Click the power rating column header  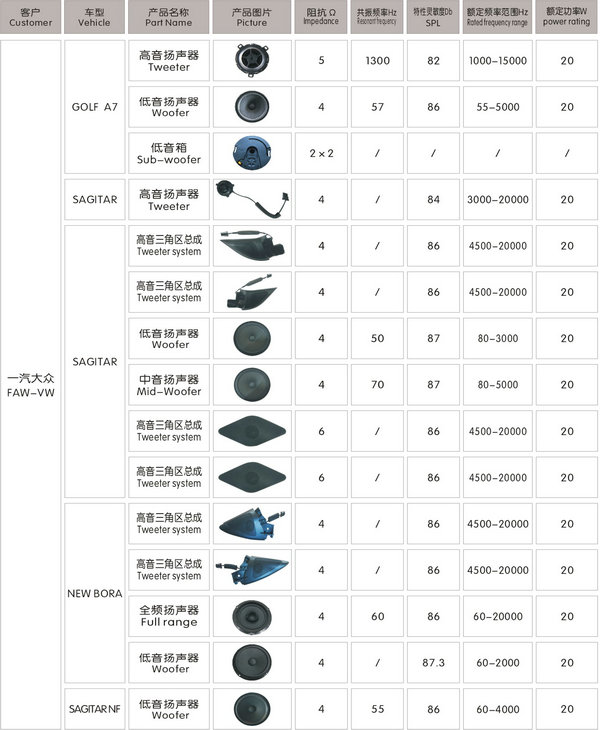coord(567,16)
